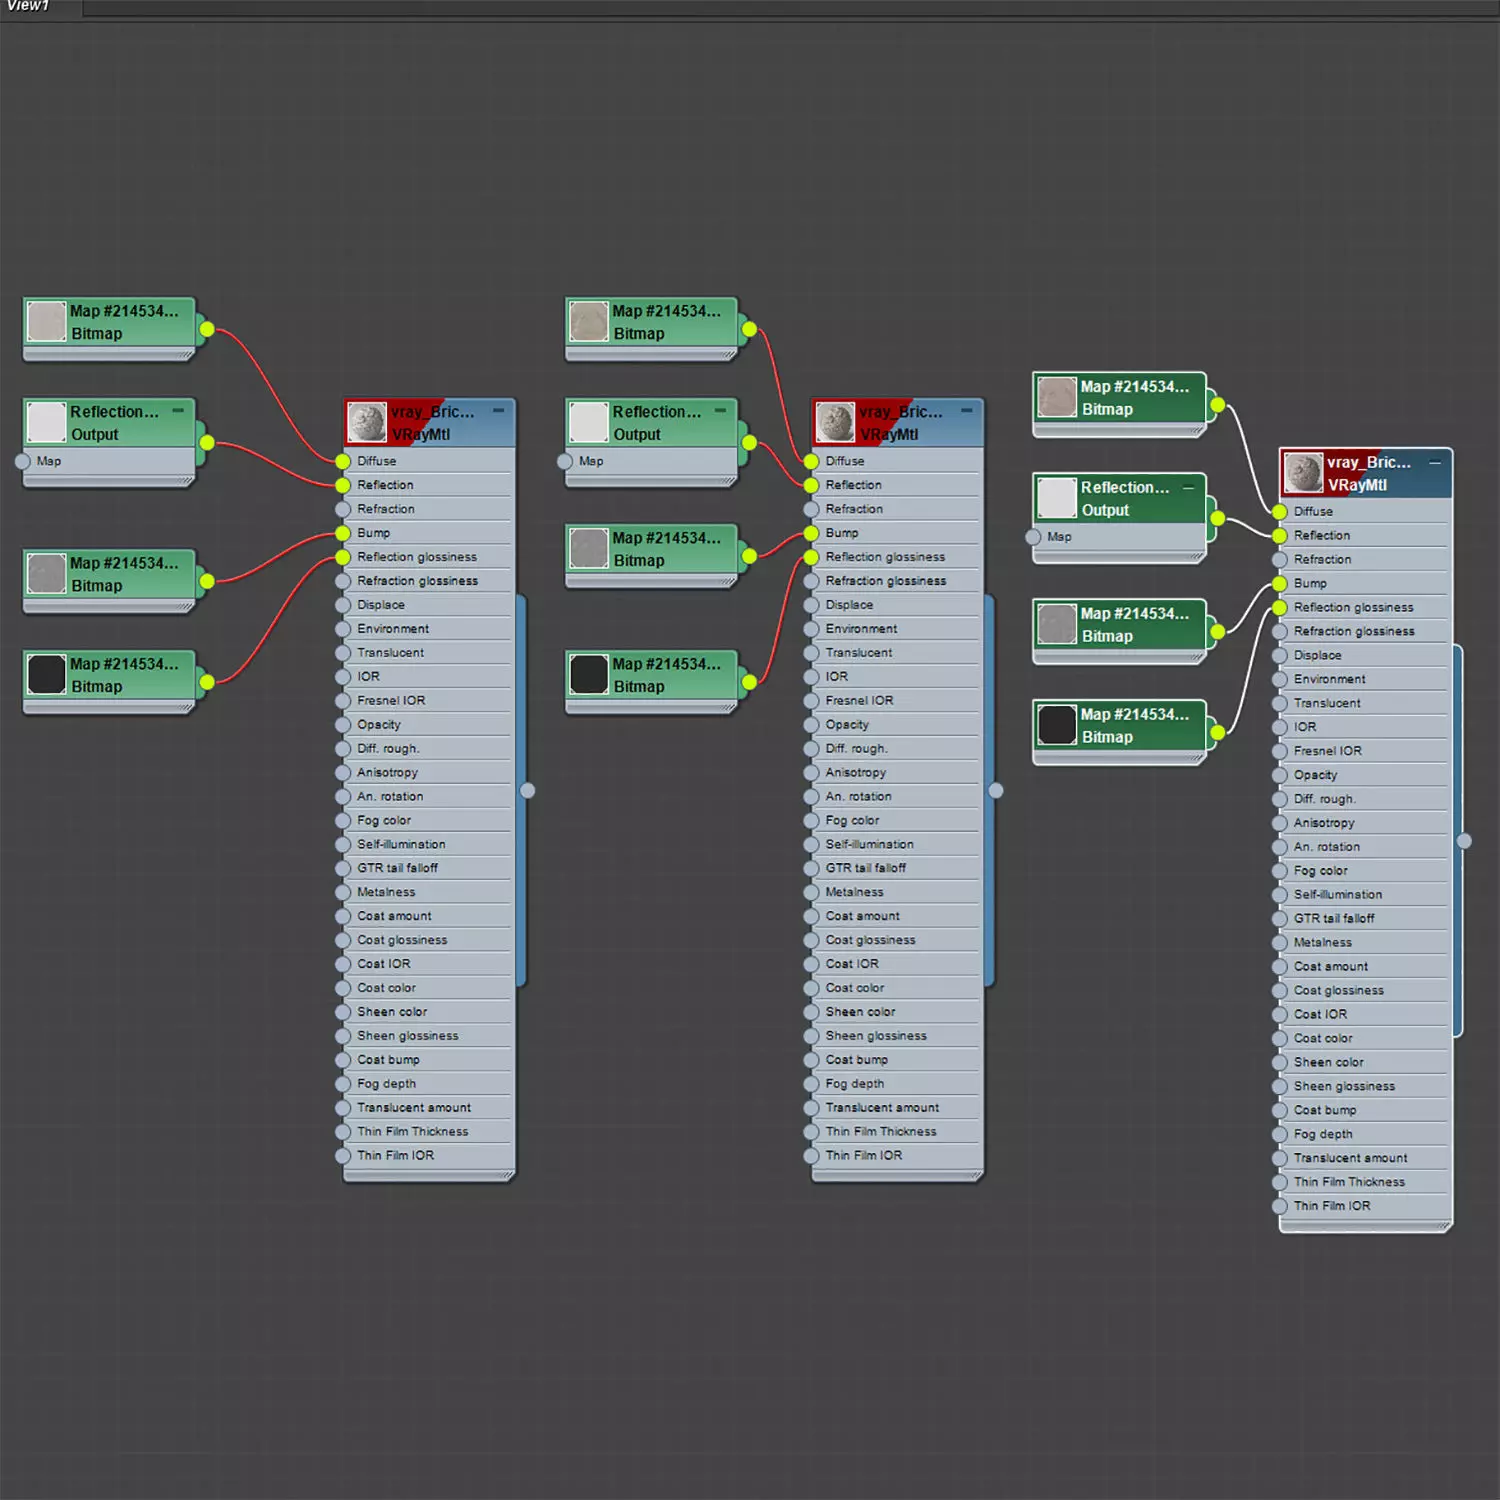Collapse the white-wired VRayMtl node
Image resolution: width=1500 pixels, height=1500 pixels.
pyautogui.click(x=1435, y=462)
